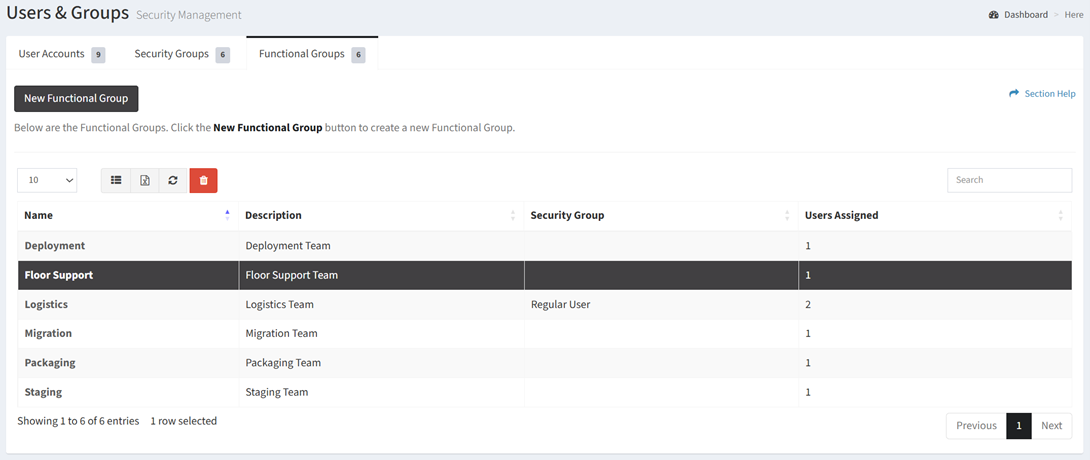Screen dimensions: 1090x460
Task: Click the New Functional Group button
Action: 76,99
